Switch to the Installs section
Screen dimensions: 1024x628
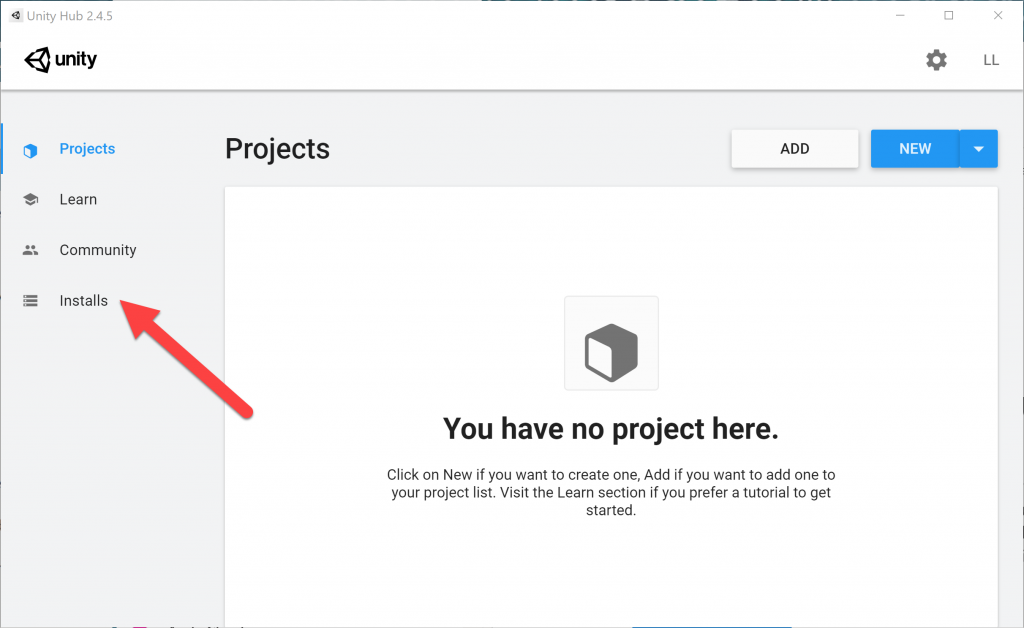[x=84, y=300]
